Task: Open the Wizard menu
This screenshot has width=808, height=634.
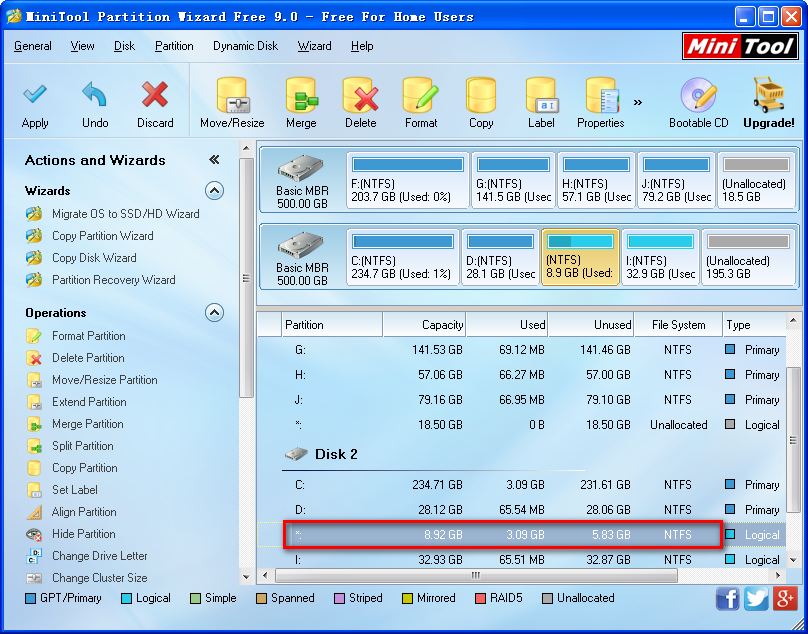Action: [x=314, y=46]
